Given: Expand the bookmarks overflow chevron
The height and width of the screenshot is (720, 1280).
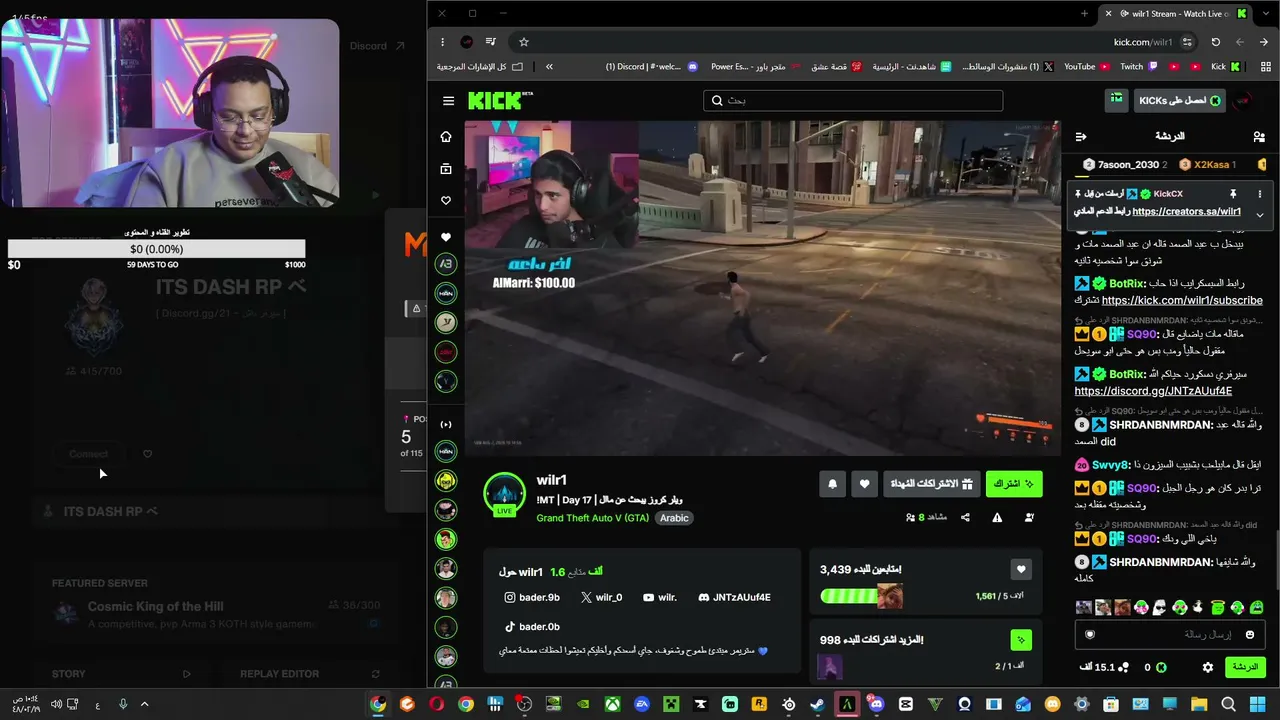Looking at the screenshot, I should (549, 67).
